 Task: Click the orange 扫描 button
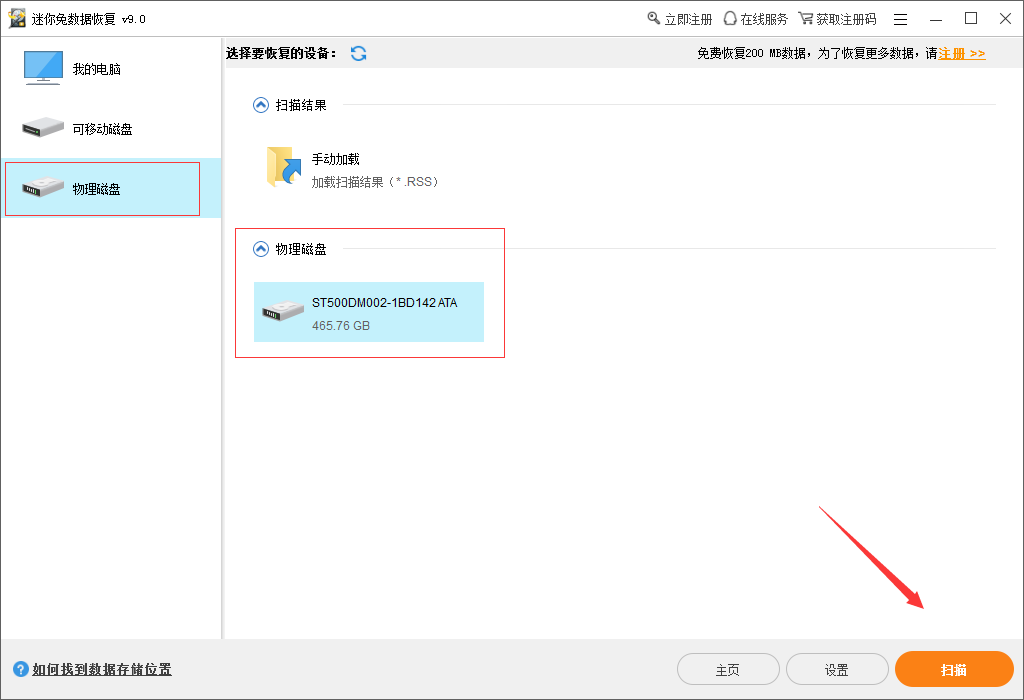click(954, 669)
